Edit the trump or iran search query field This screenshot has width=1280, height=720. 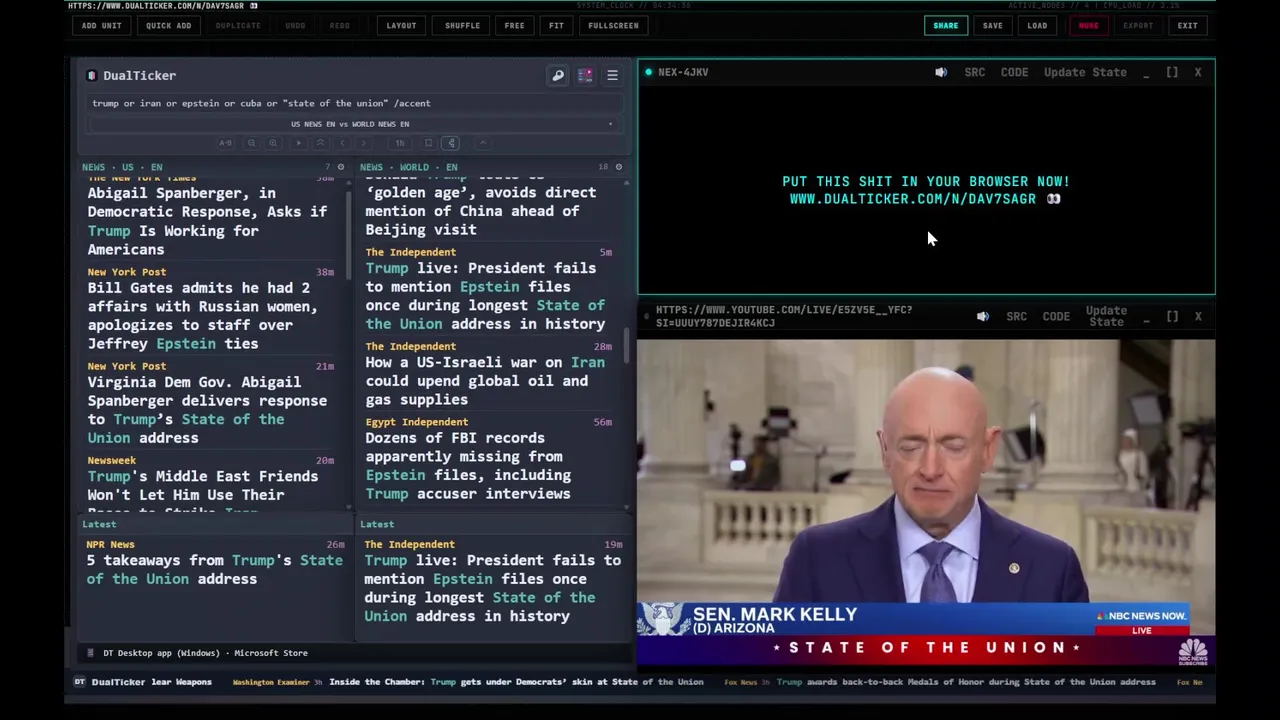click(x=353, y=103)
